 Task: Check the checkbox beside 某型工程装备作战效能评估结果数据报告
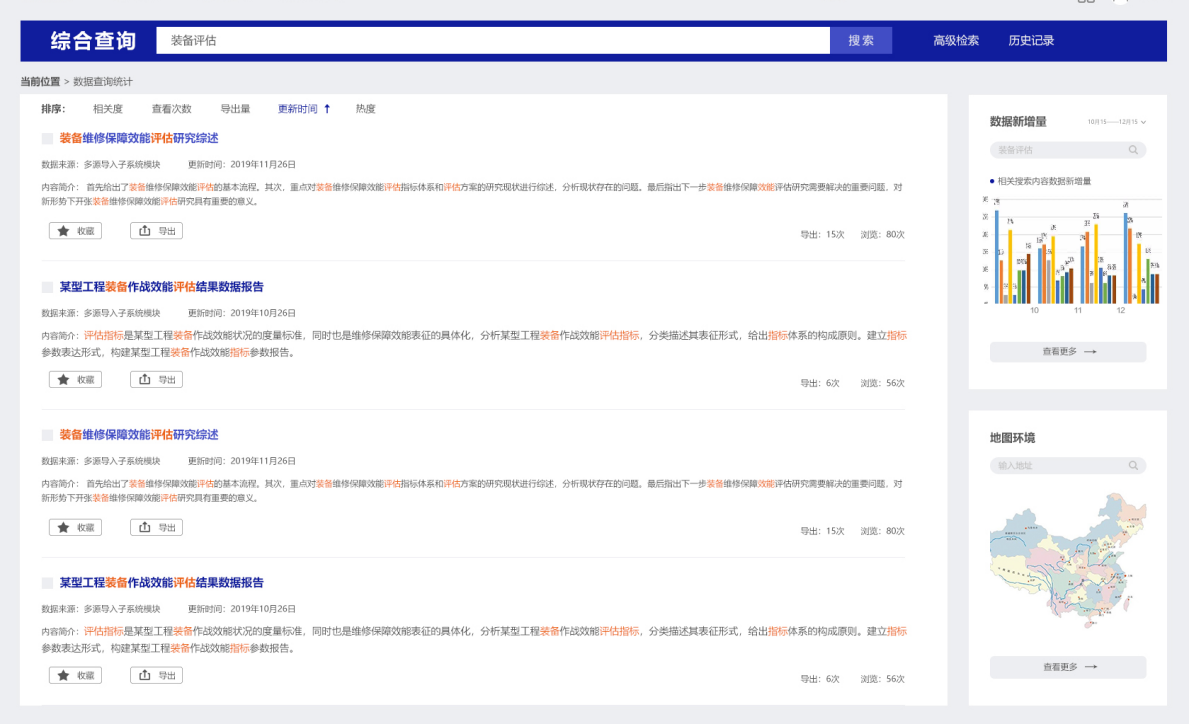click(47, 287)
